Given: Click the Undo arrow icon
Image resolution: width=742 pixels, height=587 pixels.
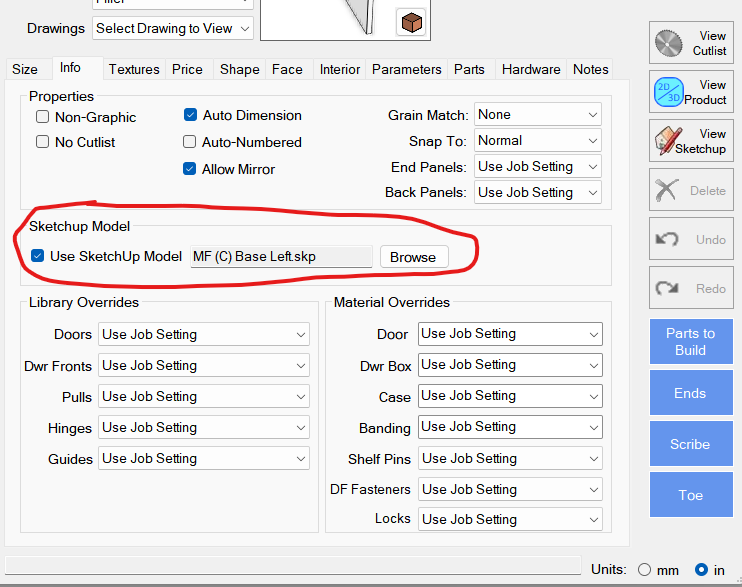Looking at the screenshot, I should tap(667, 239).
